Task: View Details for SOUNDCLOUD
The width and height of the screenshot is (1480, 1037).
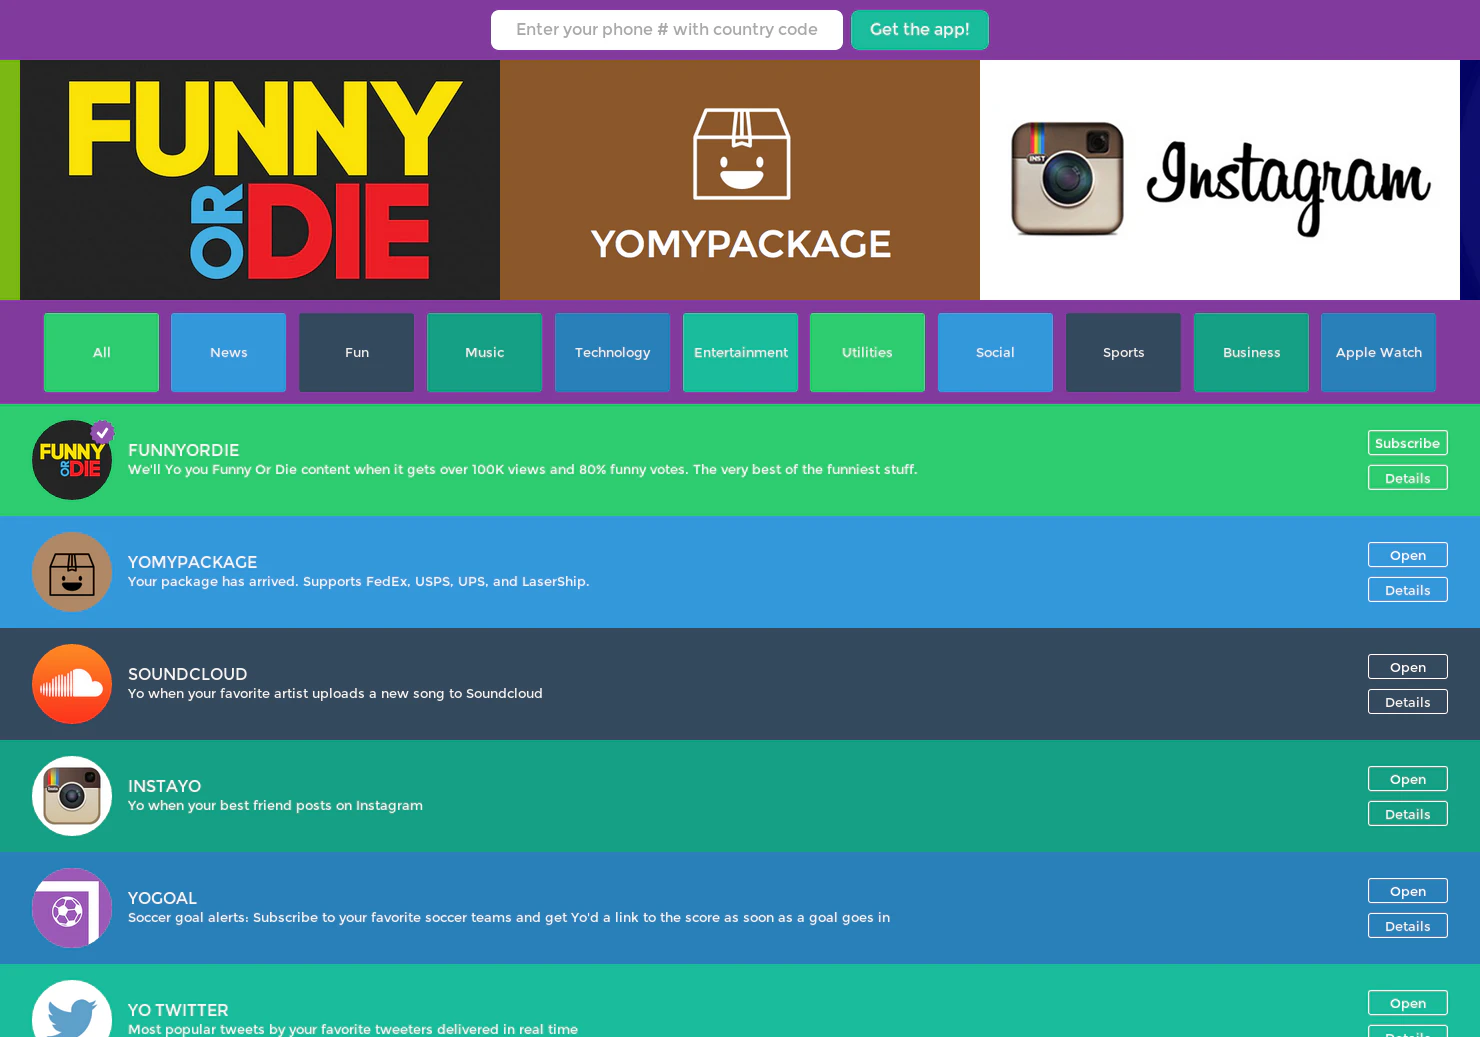Action: pyautogui.click(x=1408, y=702)
